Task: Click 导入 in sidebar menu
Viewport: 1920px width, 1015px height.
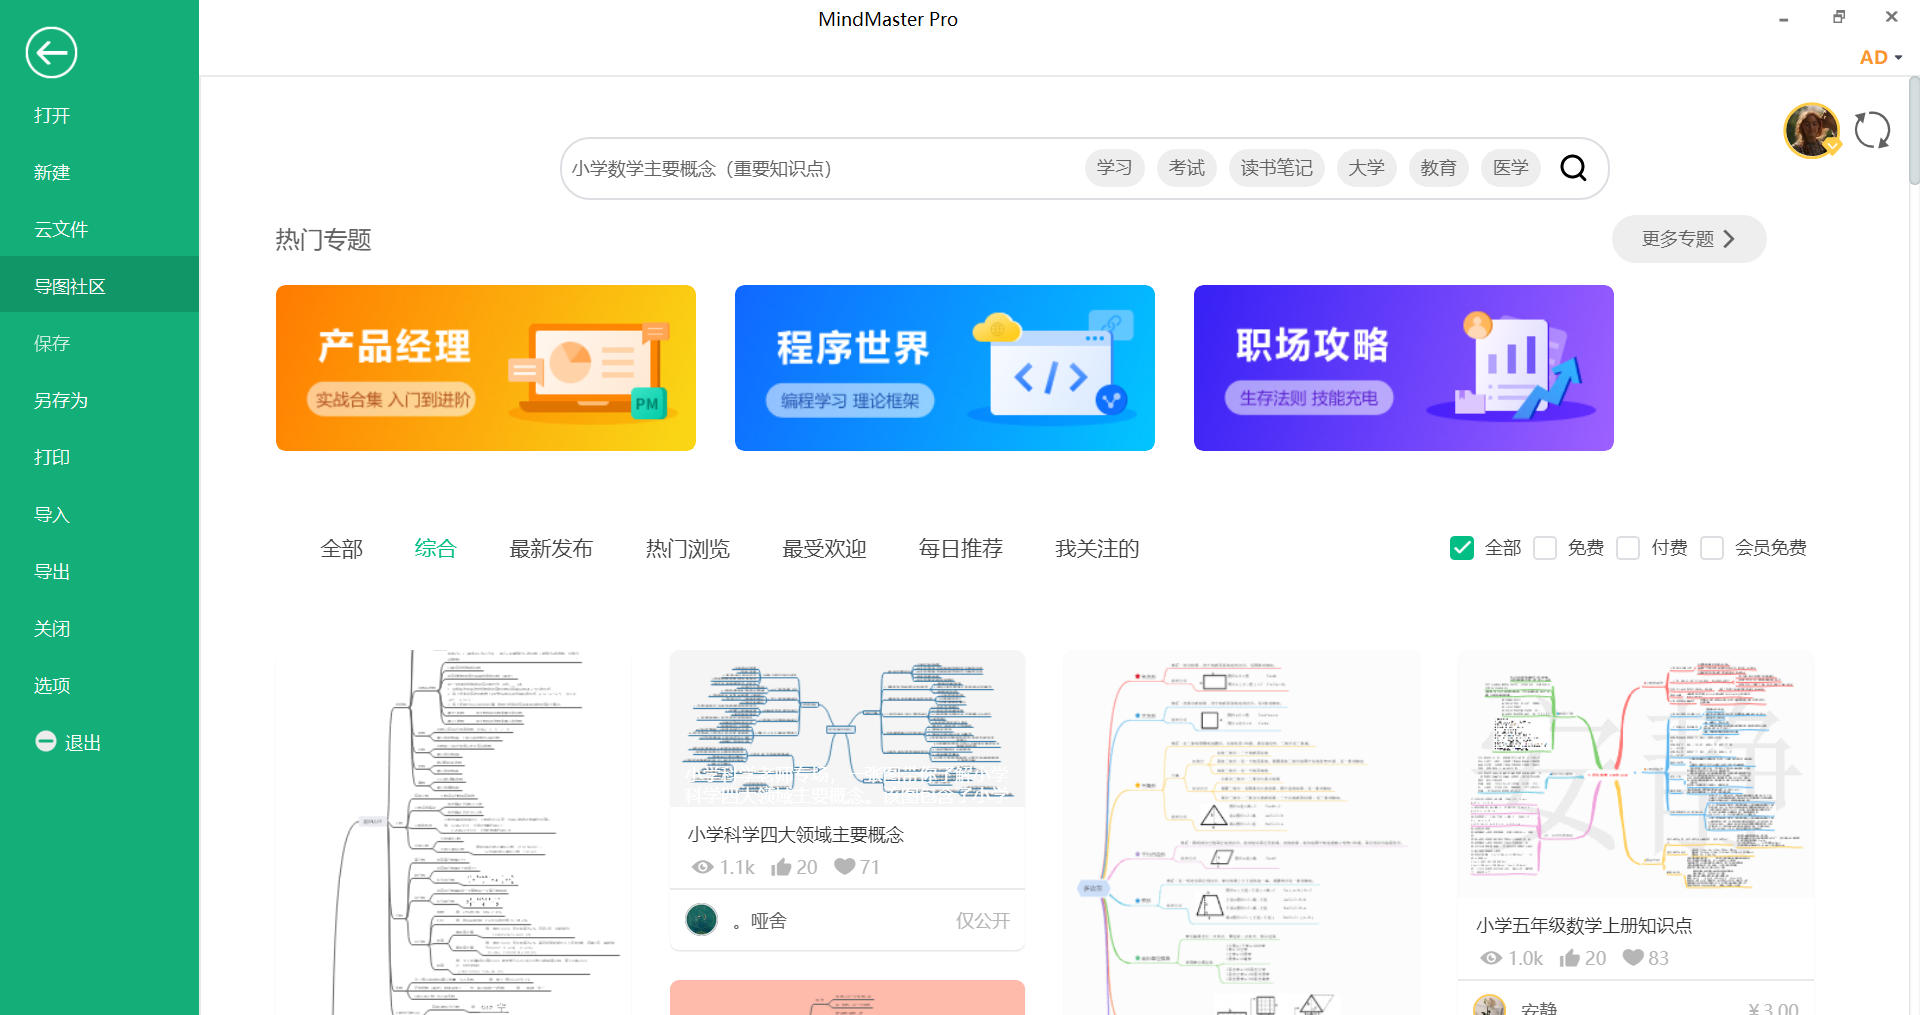Action: pyautogui.click(x=99, y=514)
